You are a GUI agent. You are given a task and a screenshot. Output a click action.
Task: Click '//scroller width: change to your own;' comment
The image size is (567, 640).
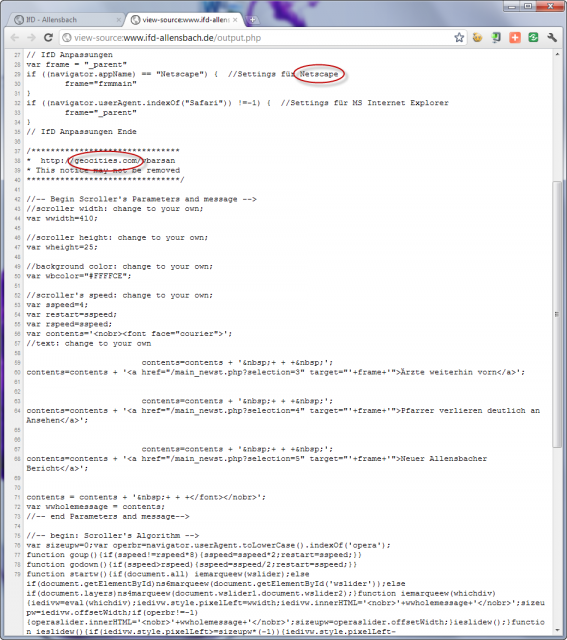click(x=115, y=209)
